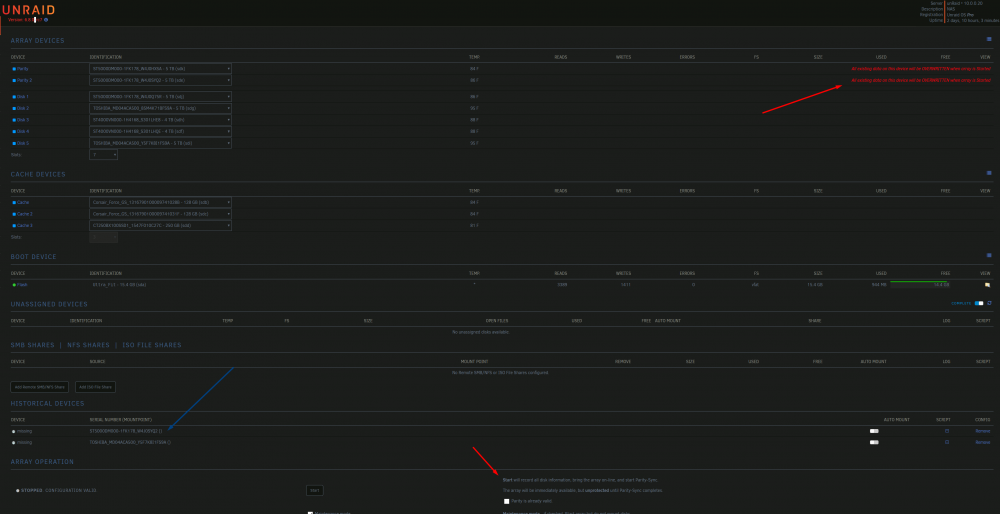This screenshot has width=1000, height=514.
Task: Click Add Remote SMB/NFS Share button
Action: (x=40, y=386)
